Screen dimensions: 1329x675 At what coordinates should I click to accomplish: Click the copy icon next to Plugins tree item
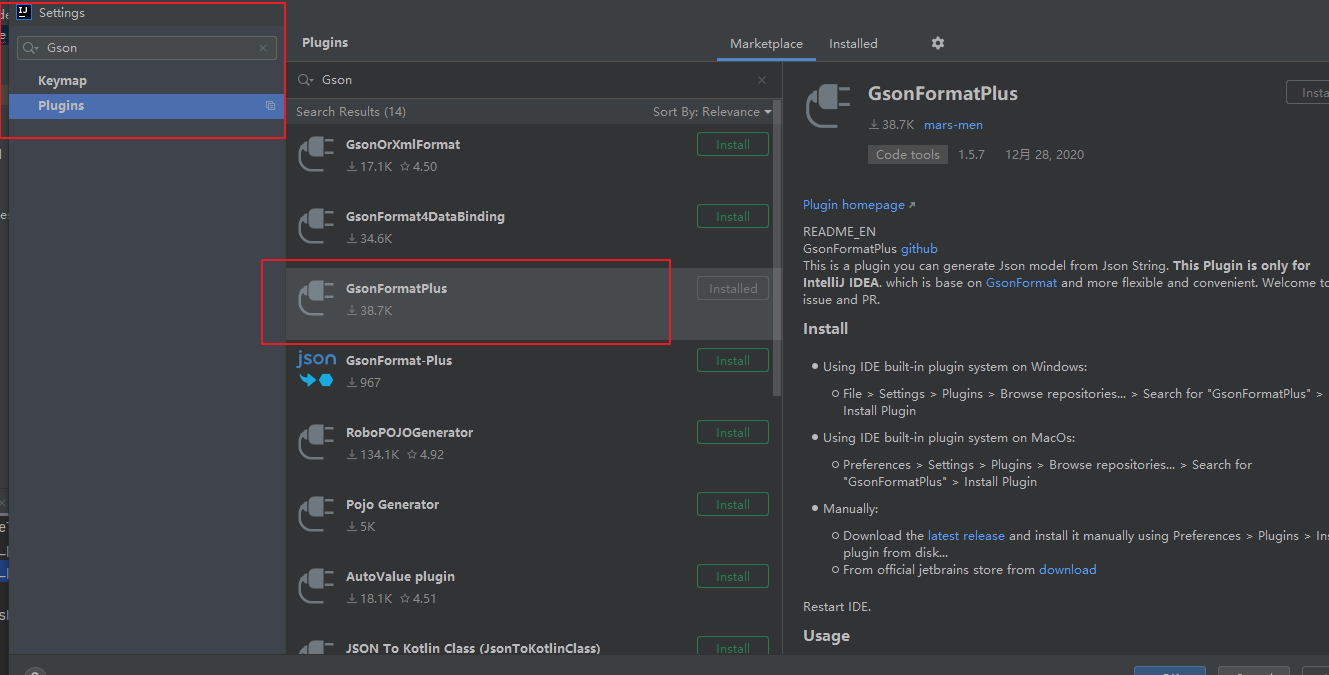(270, 106)
